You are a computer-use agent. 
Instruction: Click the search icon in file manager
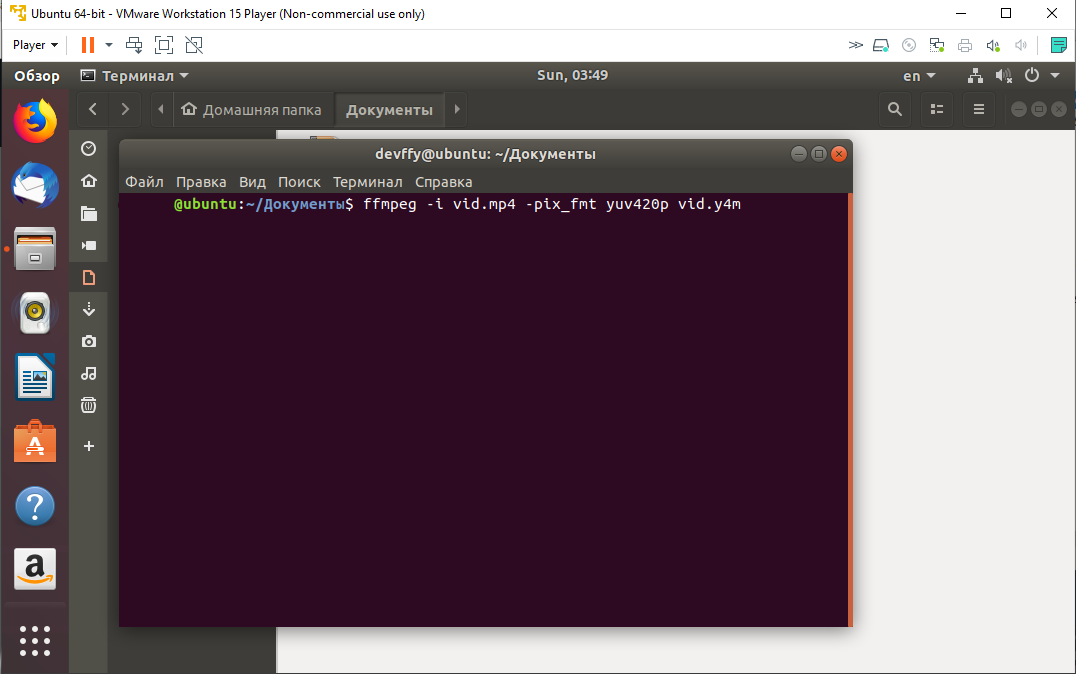(895, 110)
